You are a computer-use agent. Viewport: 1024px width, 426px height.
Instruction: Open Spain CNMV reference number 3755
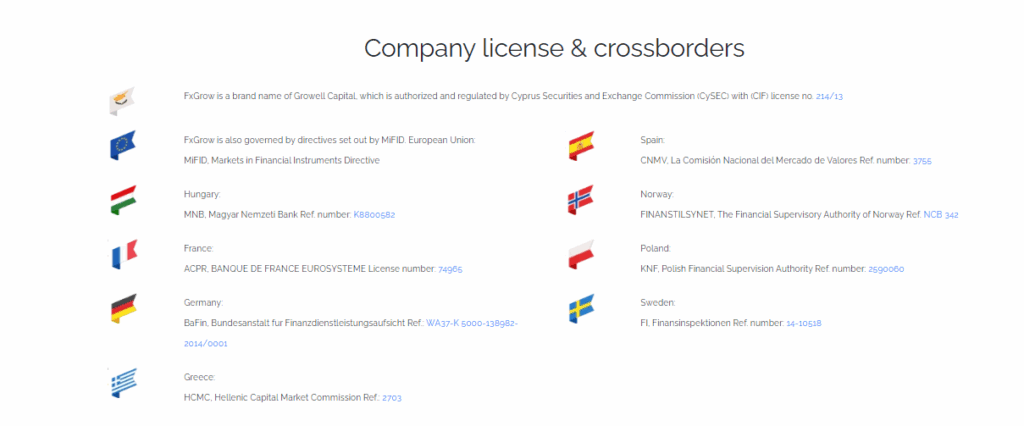(x=922, y=160)
